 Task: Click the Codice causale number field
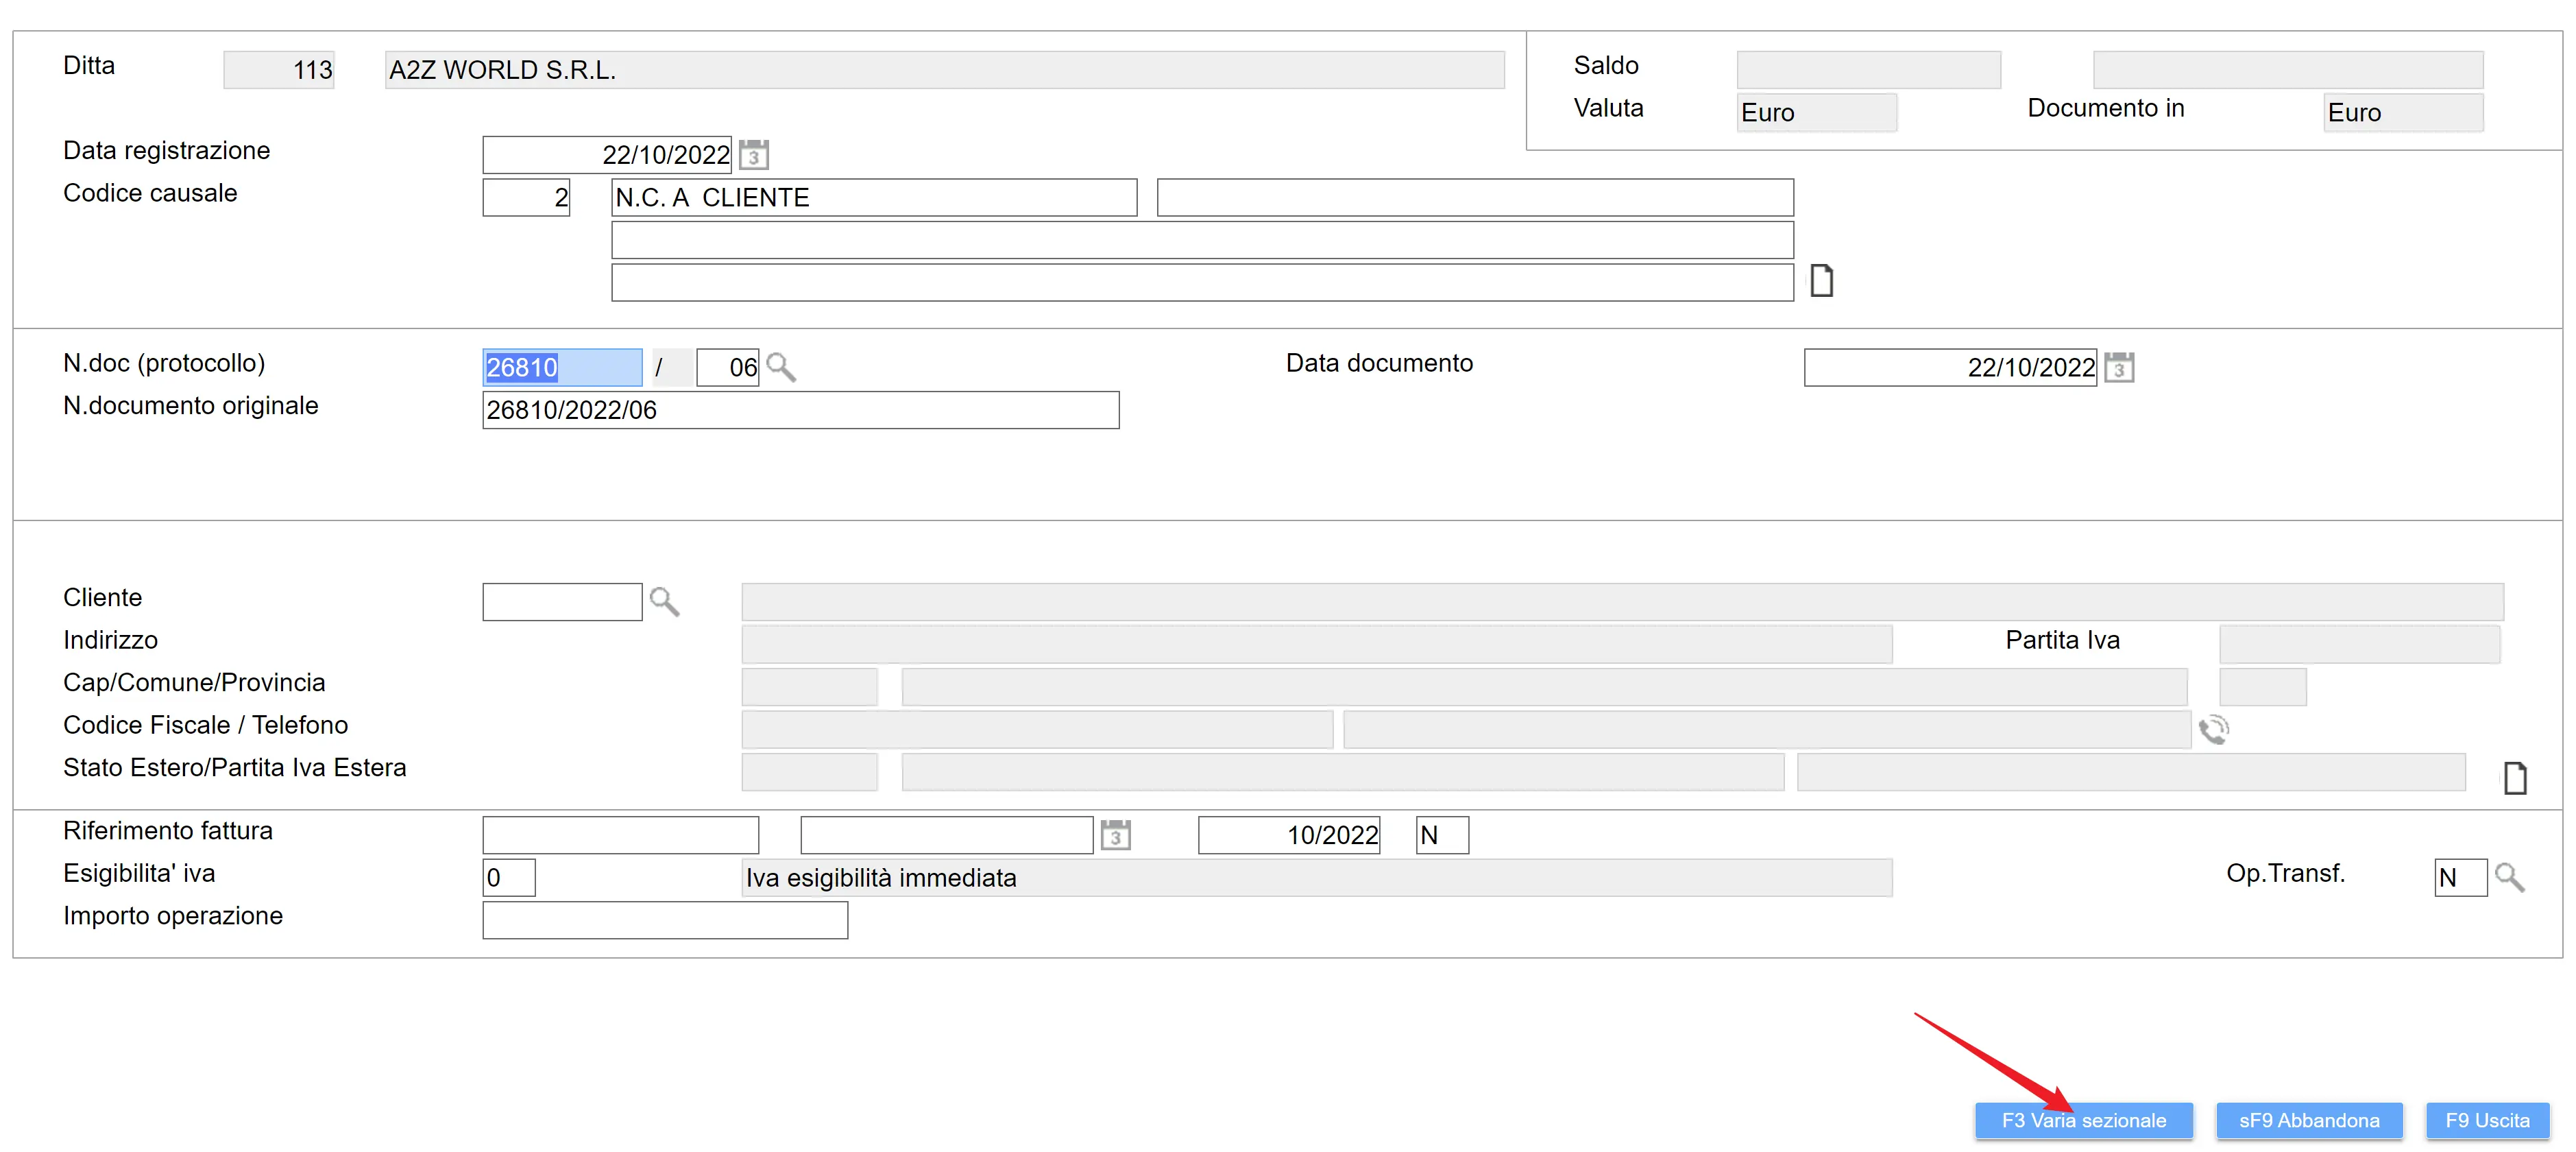526,197
